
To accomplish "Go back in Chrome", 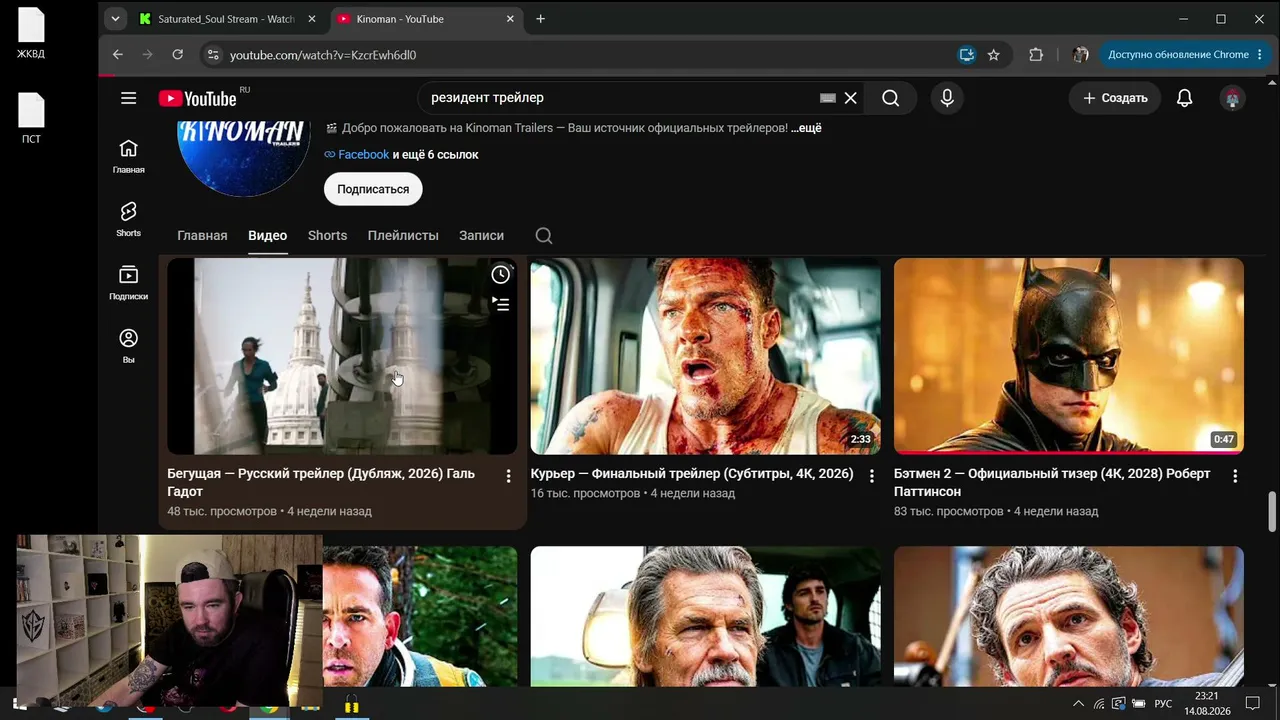I will pyautogui.click(x=118, y=55).
